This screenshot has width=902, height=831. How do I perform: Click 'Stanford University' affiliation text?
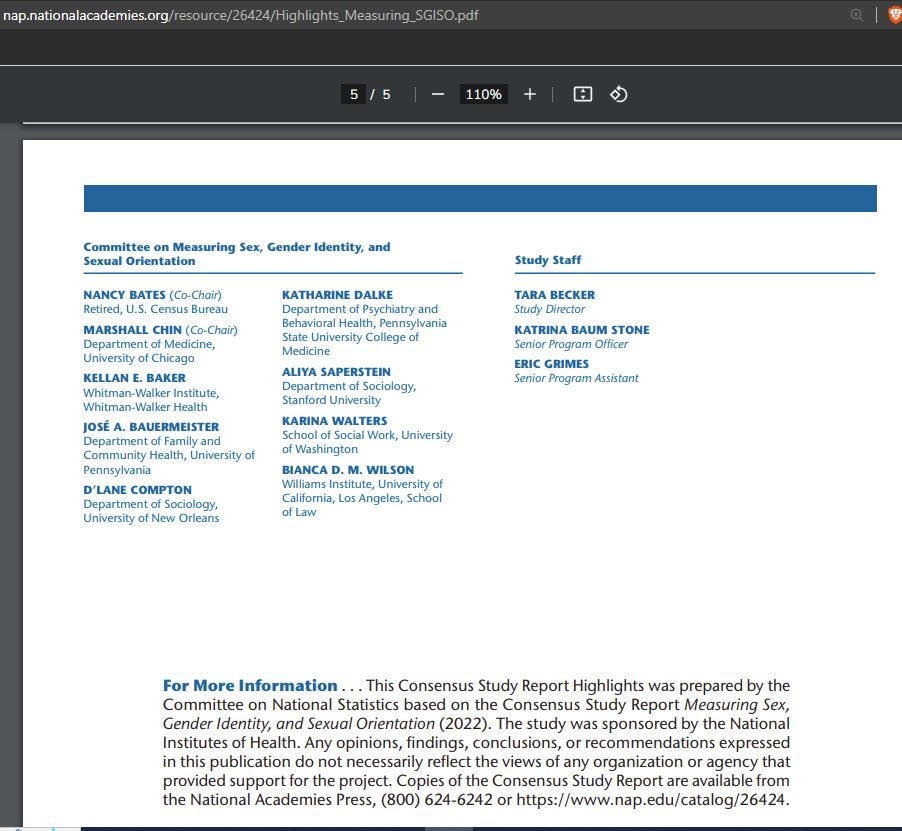point(331,400)
